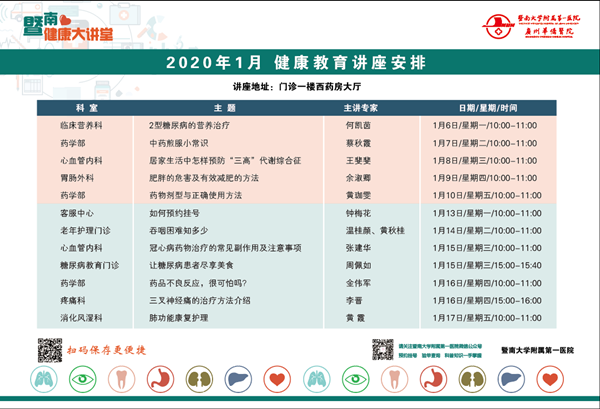Select the topic about 三高 代谢综合征
This screenshot has width=600, height=409.
coord(225,161)
